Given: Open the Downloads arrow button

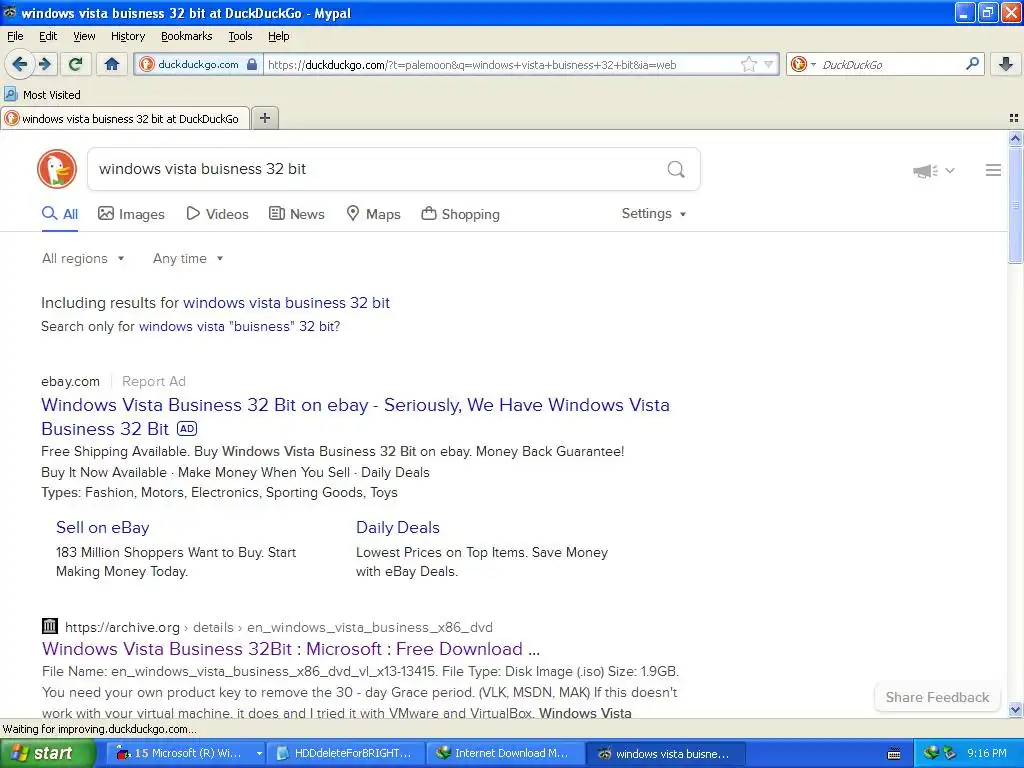Looking at the screenshot, I should click(1006, 64).
